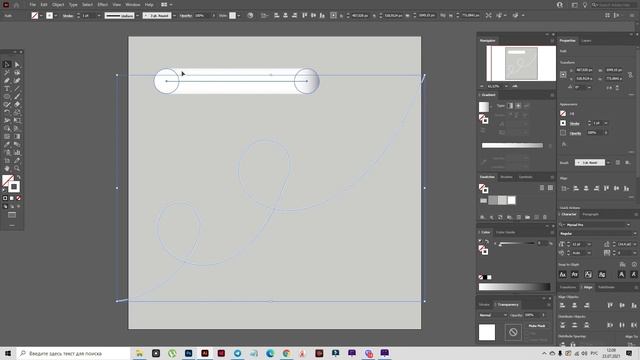Open the Window menu

coord(133,4)
